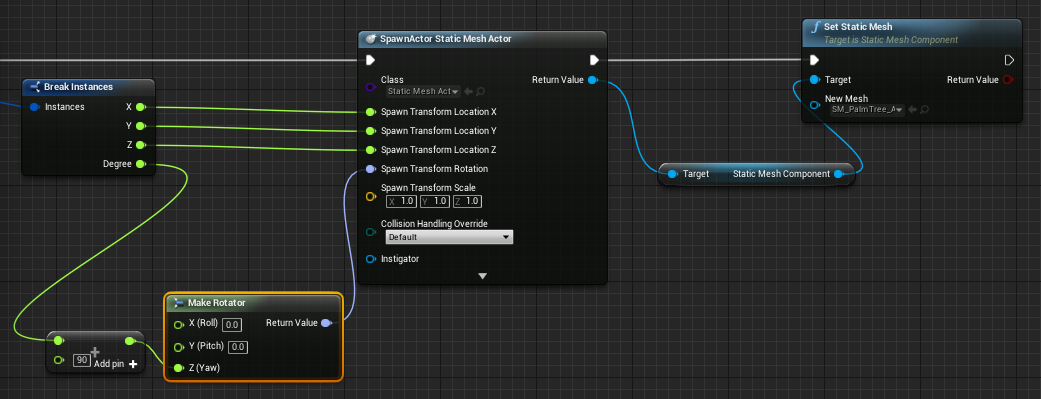This screenshot has width=1041, height=399.
Task: Click the New Mesh input pin
Action: point(814,104)
